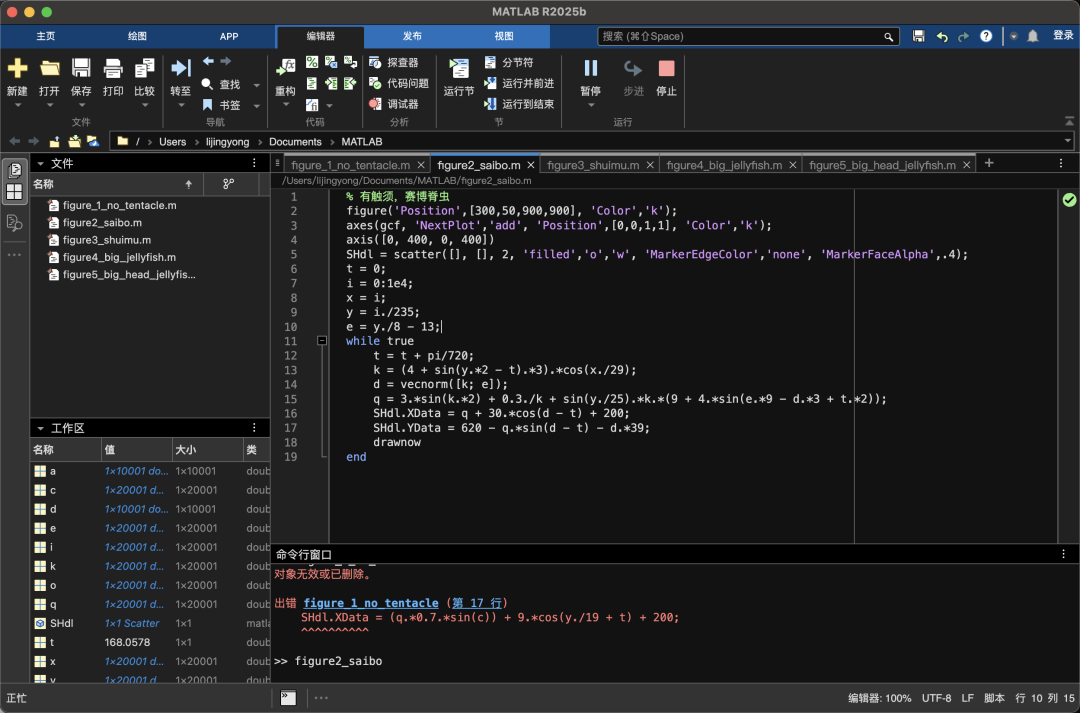Open the notifications bell icon
Viewport: 1080px width, 713px height.
[1033, 36]
